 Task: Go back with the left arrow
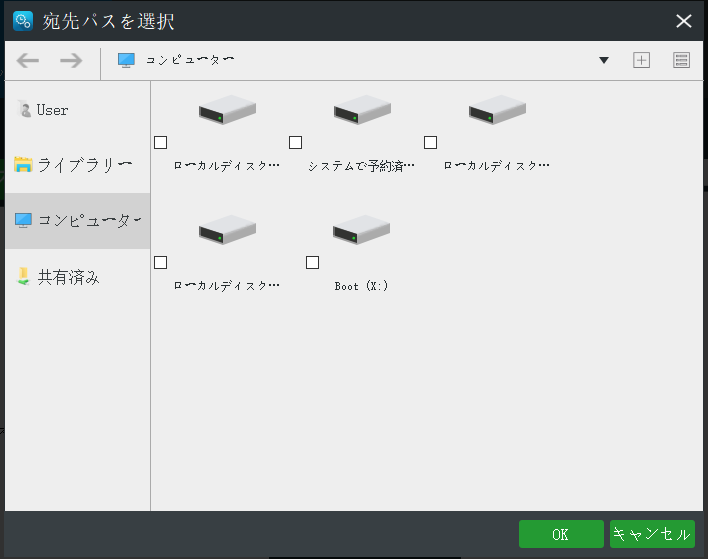[28, 61]
